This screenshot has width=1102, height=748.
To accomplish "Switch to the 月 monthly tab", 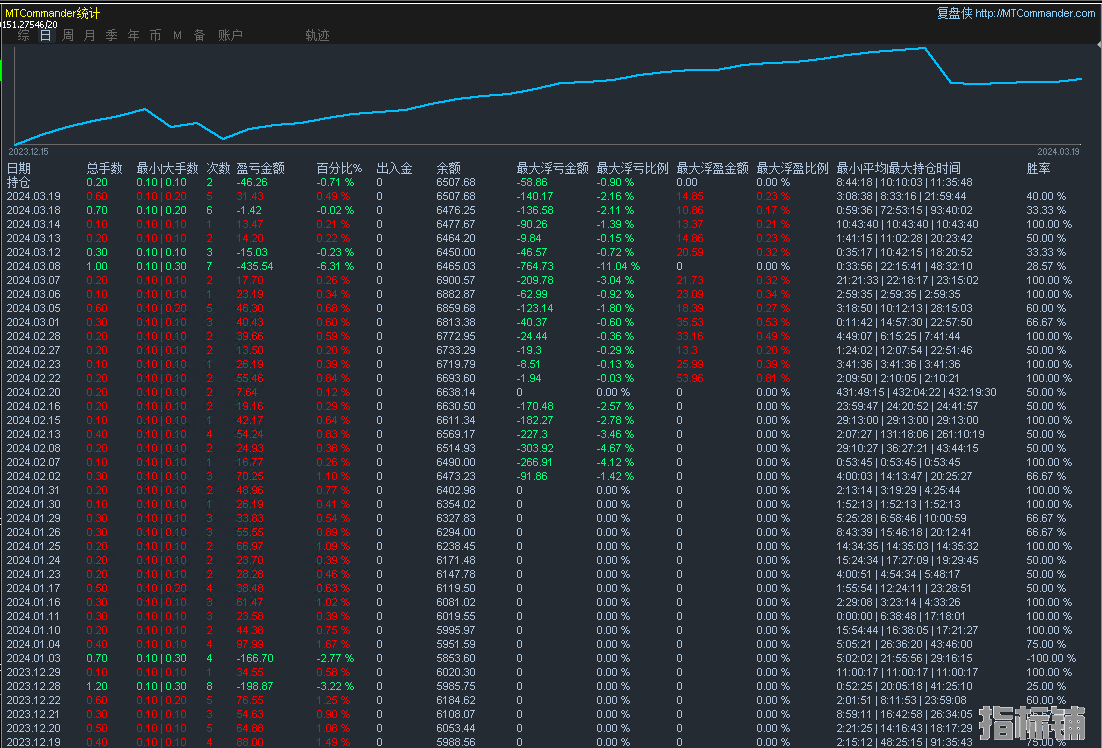I will pos(89,35).
